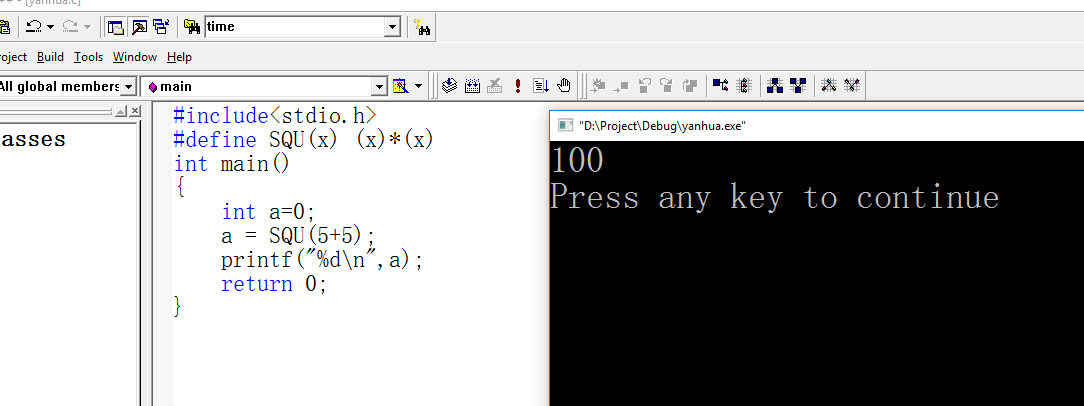Screen dimensions: 1084x406
Task: Click the Undo arrow icon
Action: tap(33, 27)
